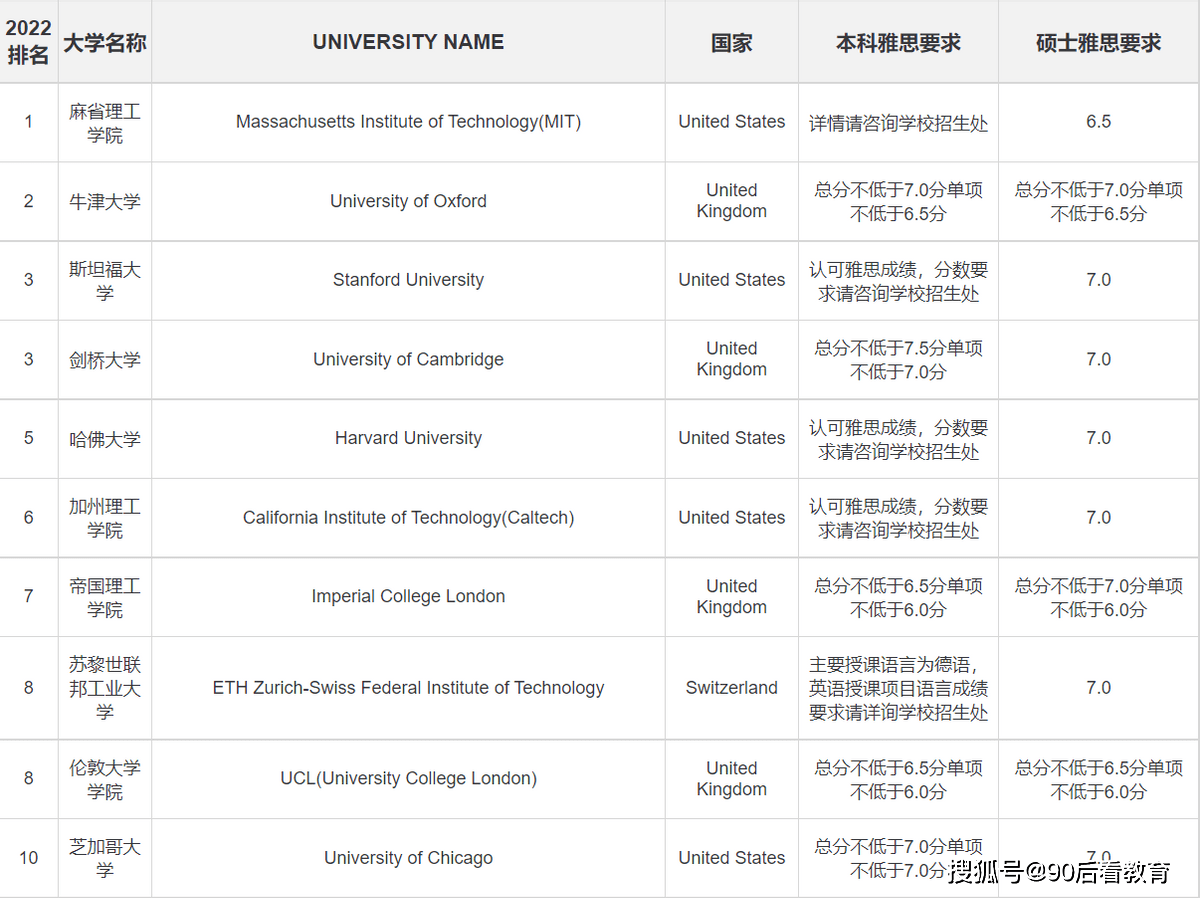Click Oxford's master's IELTS requirement cell
Image resolution: width=1200 pixels, height=898 pixels.
(1099, 202)
